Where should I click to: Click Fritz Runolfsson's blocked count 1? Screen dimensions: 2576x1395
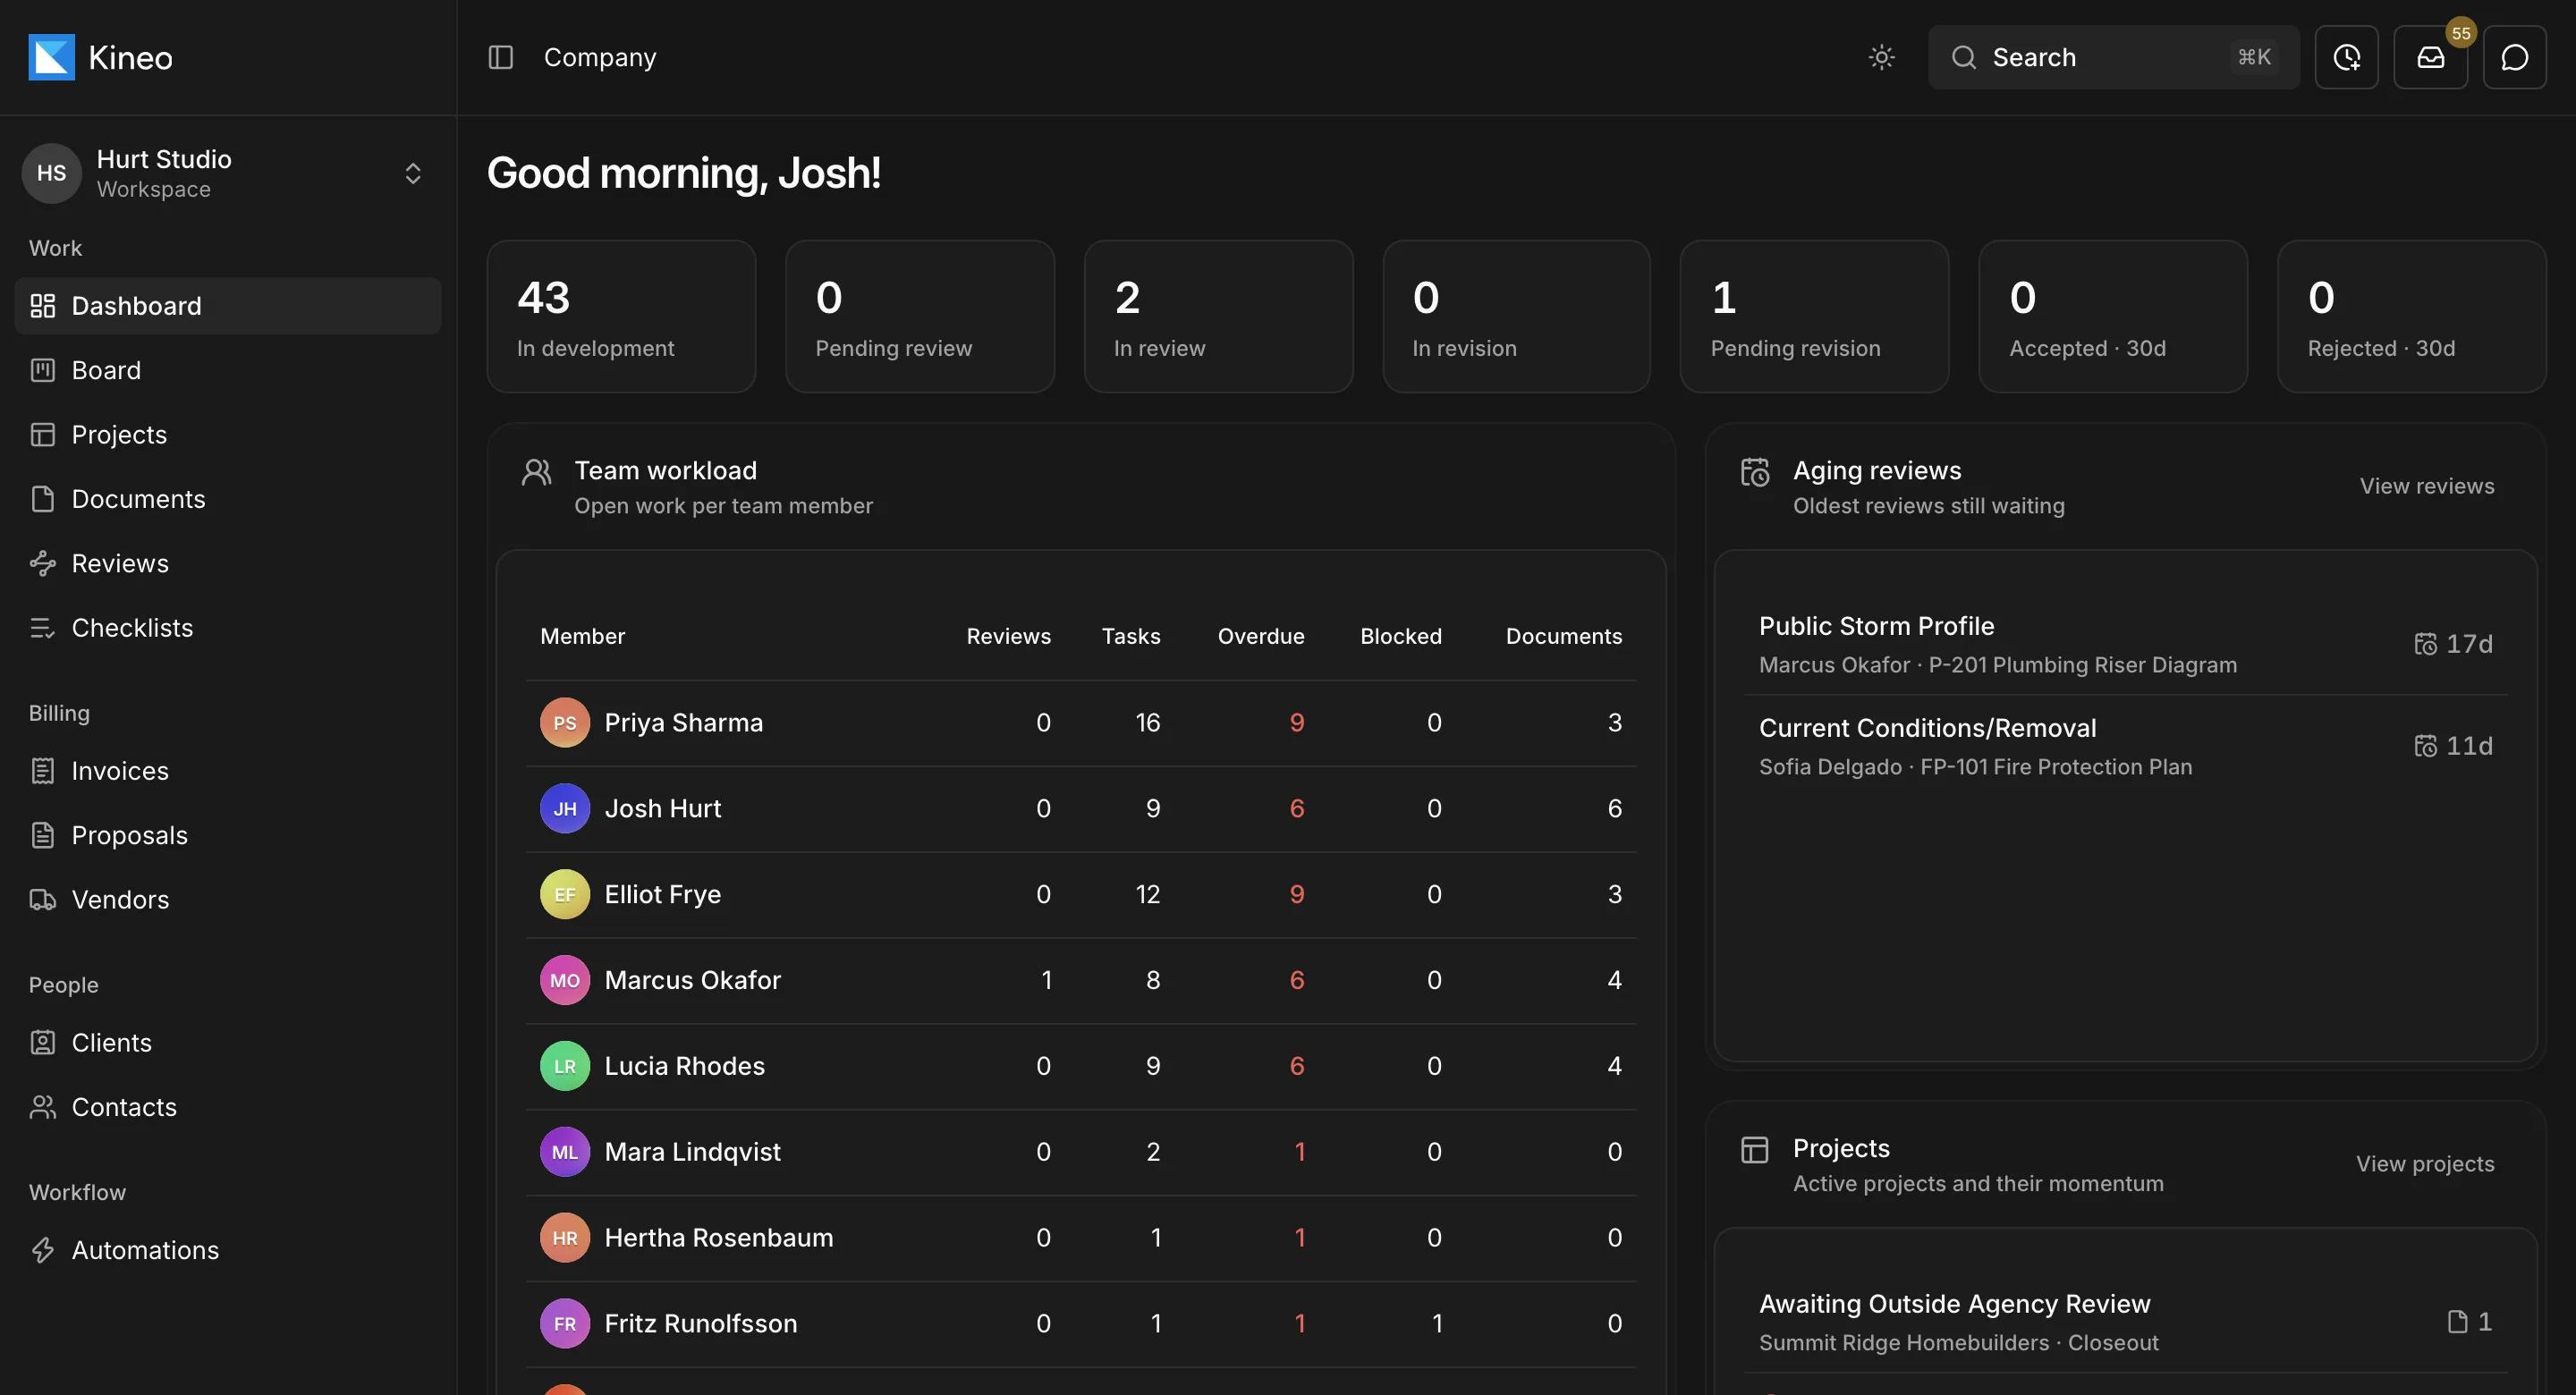[1436, 1324]
